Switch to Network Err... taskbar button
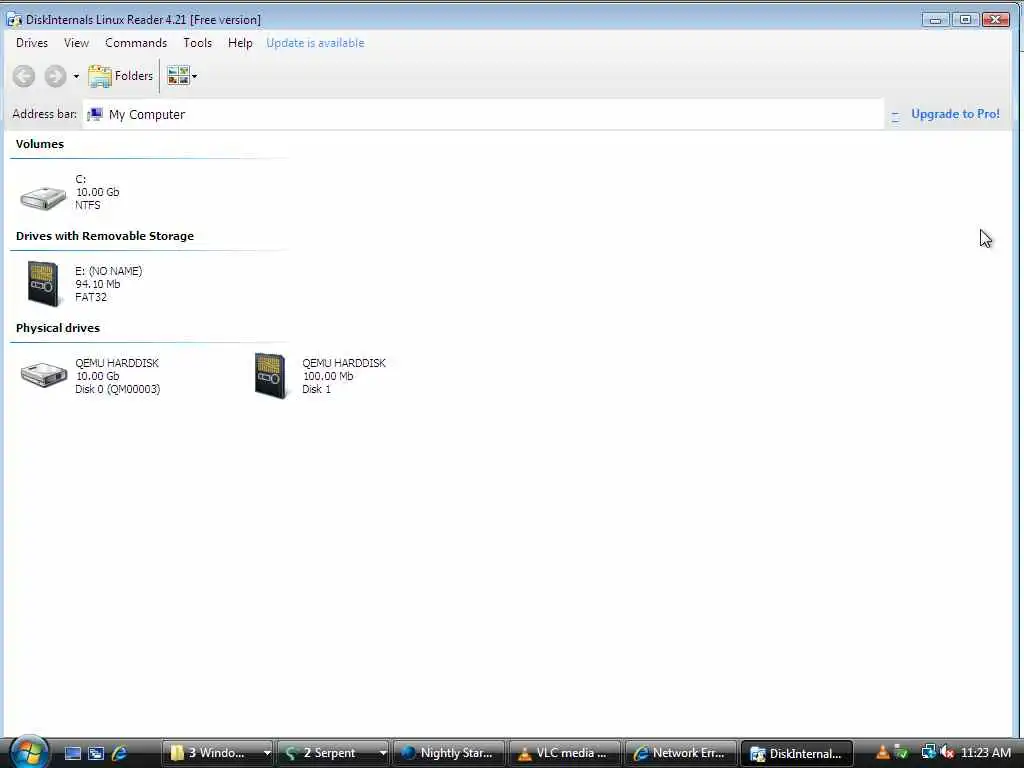The height and width of the screenshot is (768, 1024). [681, 753]
